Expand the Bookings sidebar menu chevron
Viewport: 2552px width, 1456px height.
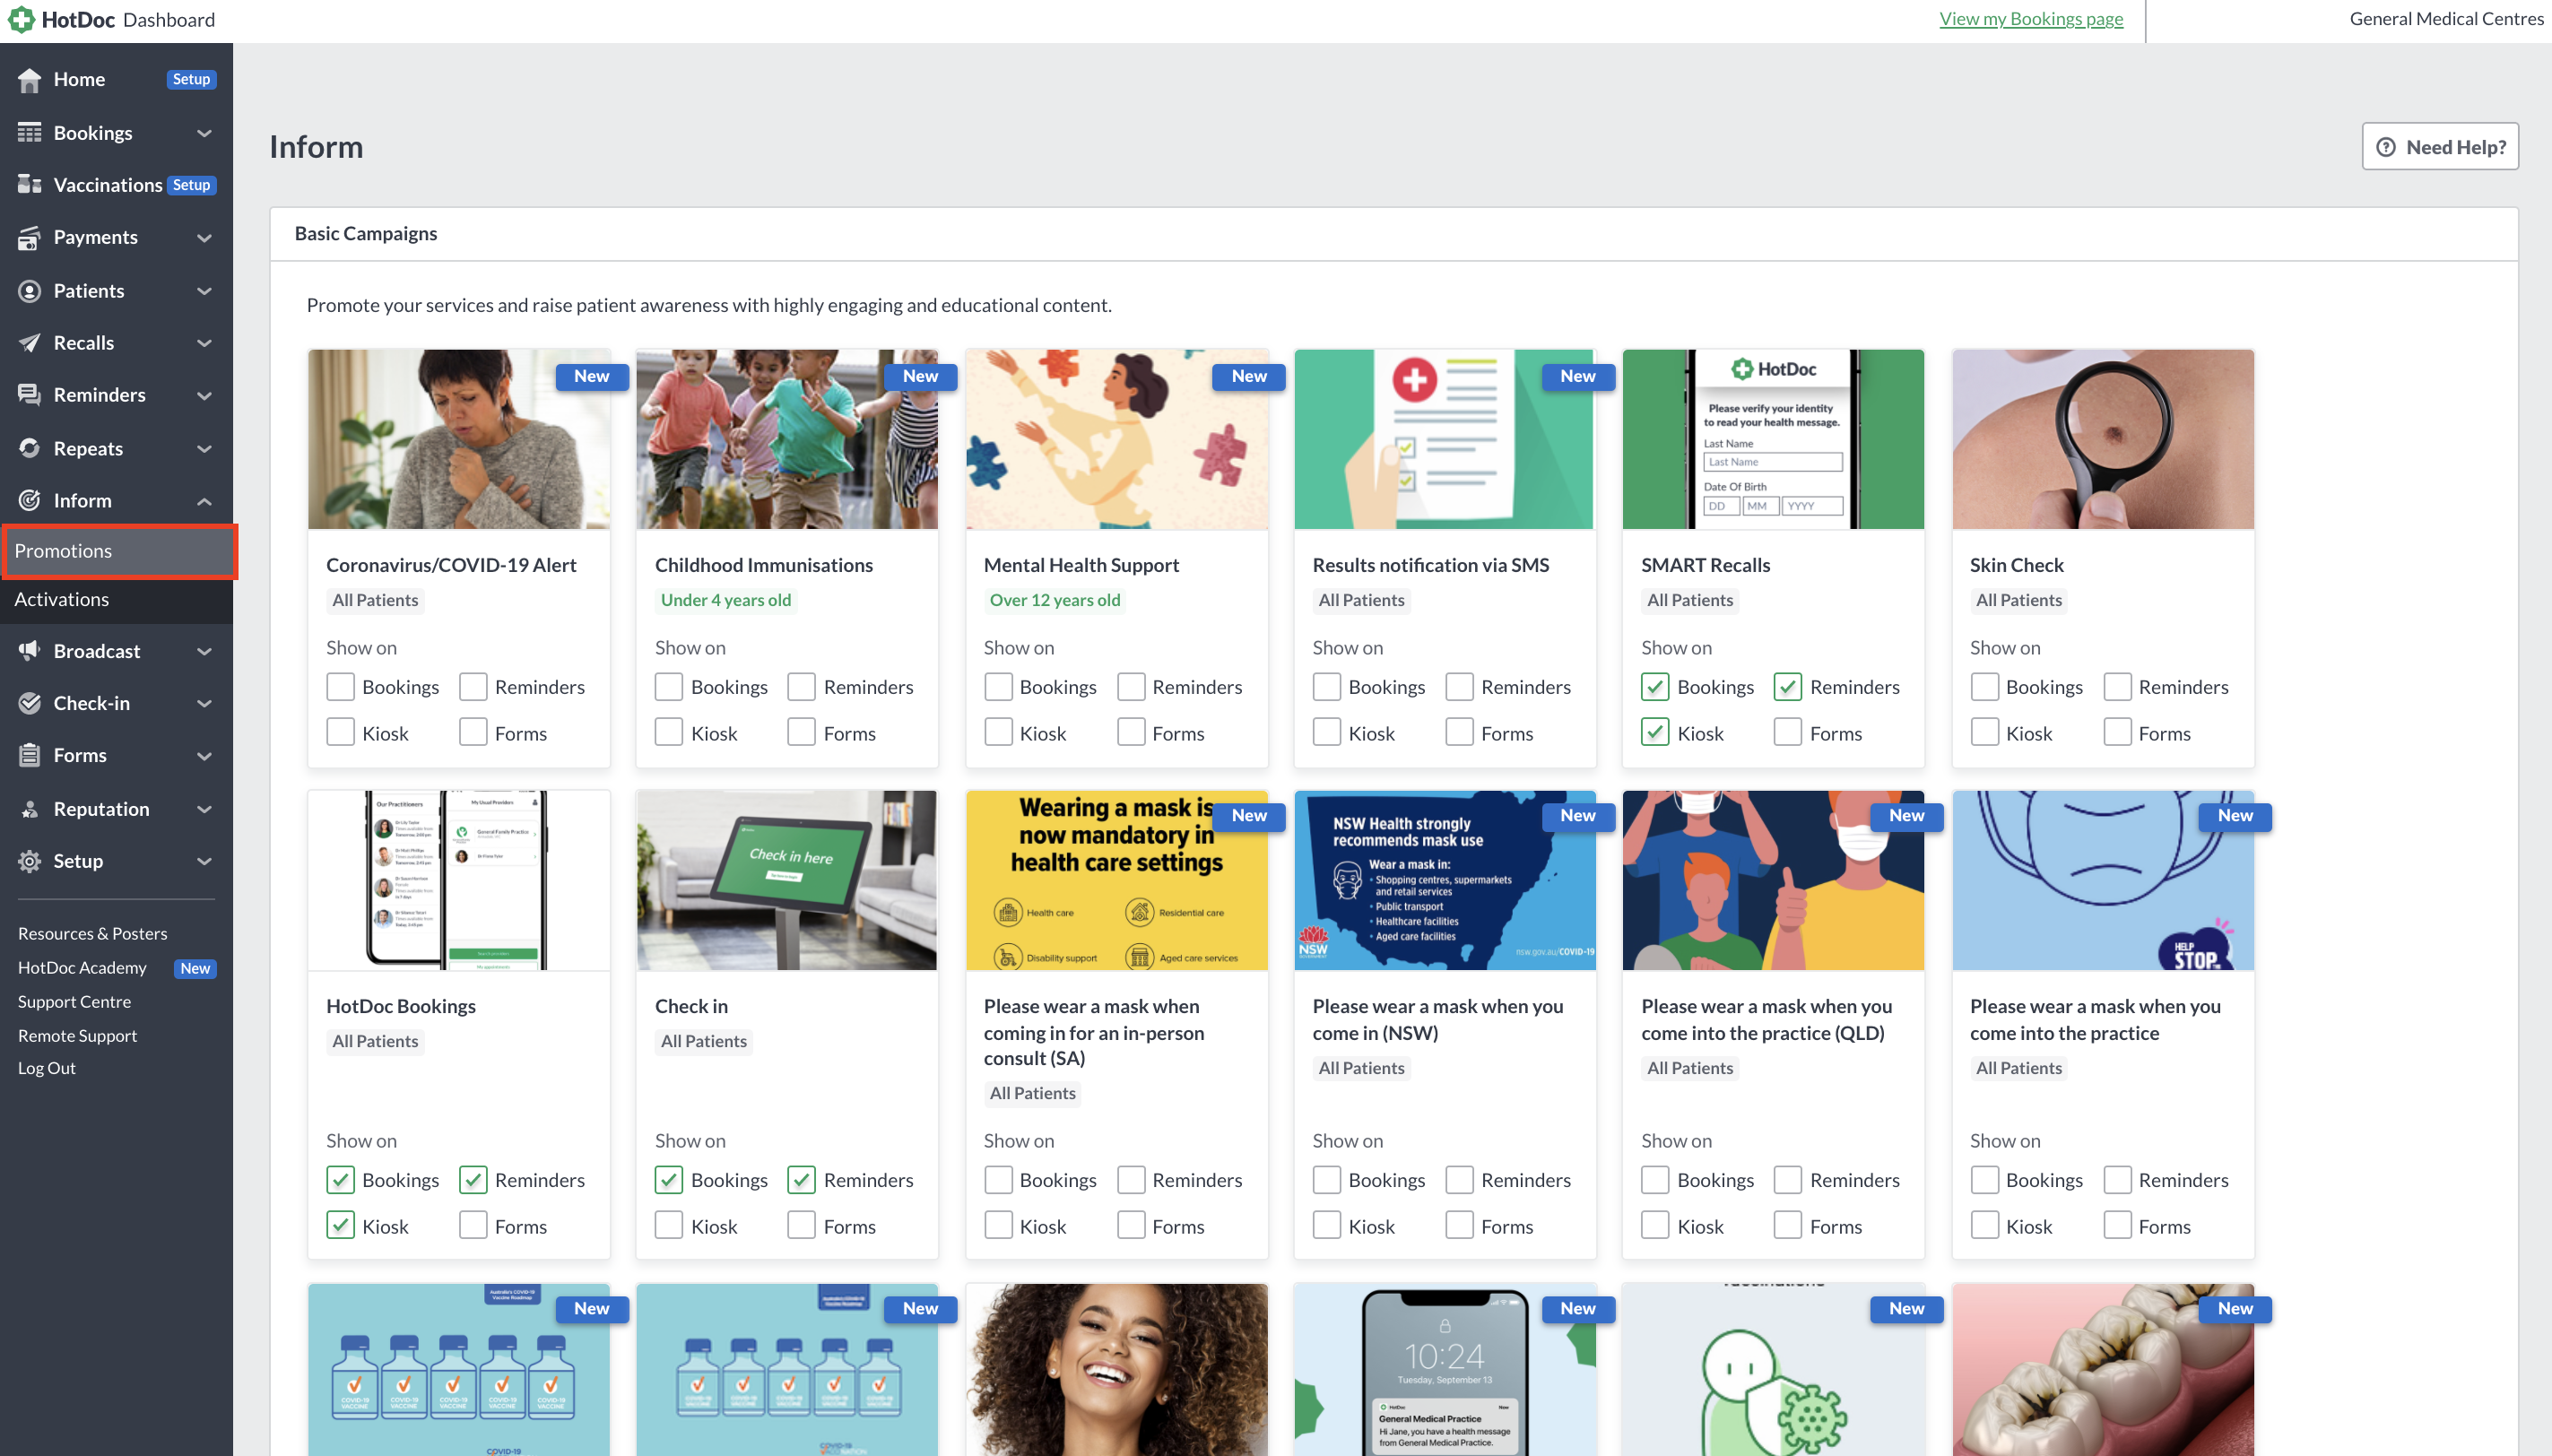coord(204,133)
